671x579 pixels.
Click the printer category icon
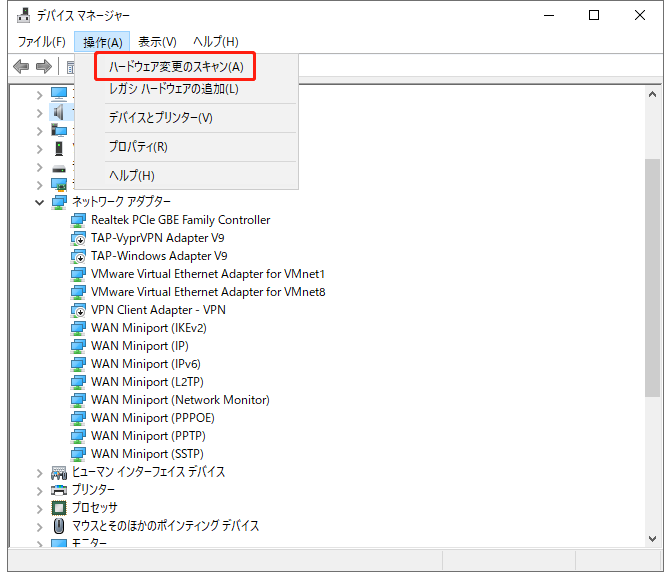[x=59, y=490]
